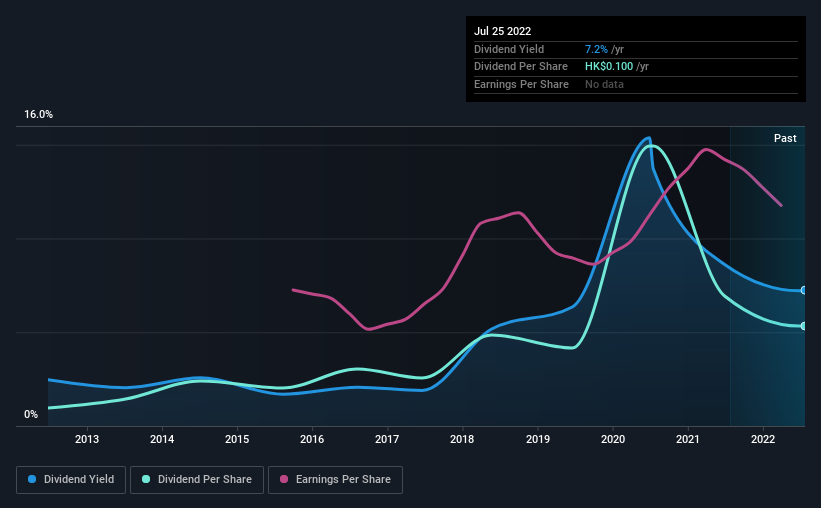
Task: Click the 0% y-axis label
Action: (x=31, y=414)
